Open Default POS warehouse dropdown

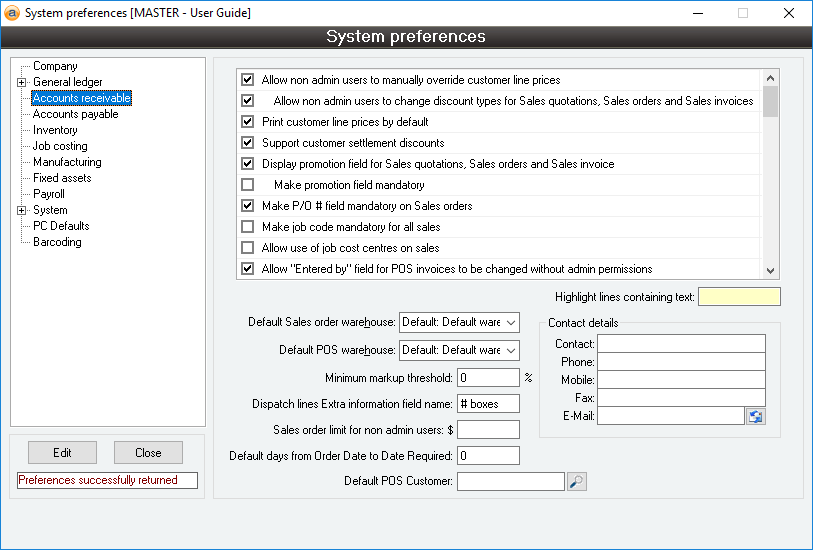[x=510, y=350]
